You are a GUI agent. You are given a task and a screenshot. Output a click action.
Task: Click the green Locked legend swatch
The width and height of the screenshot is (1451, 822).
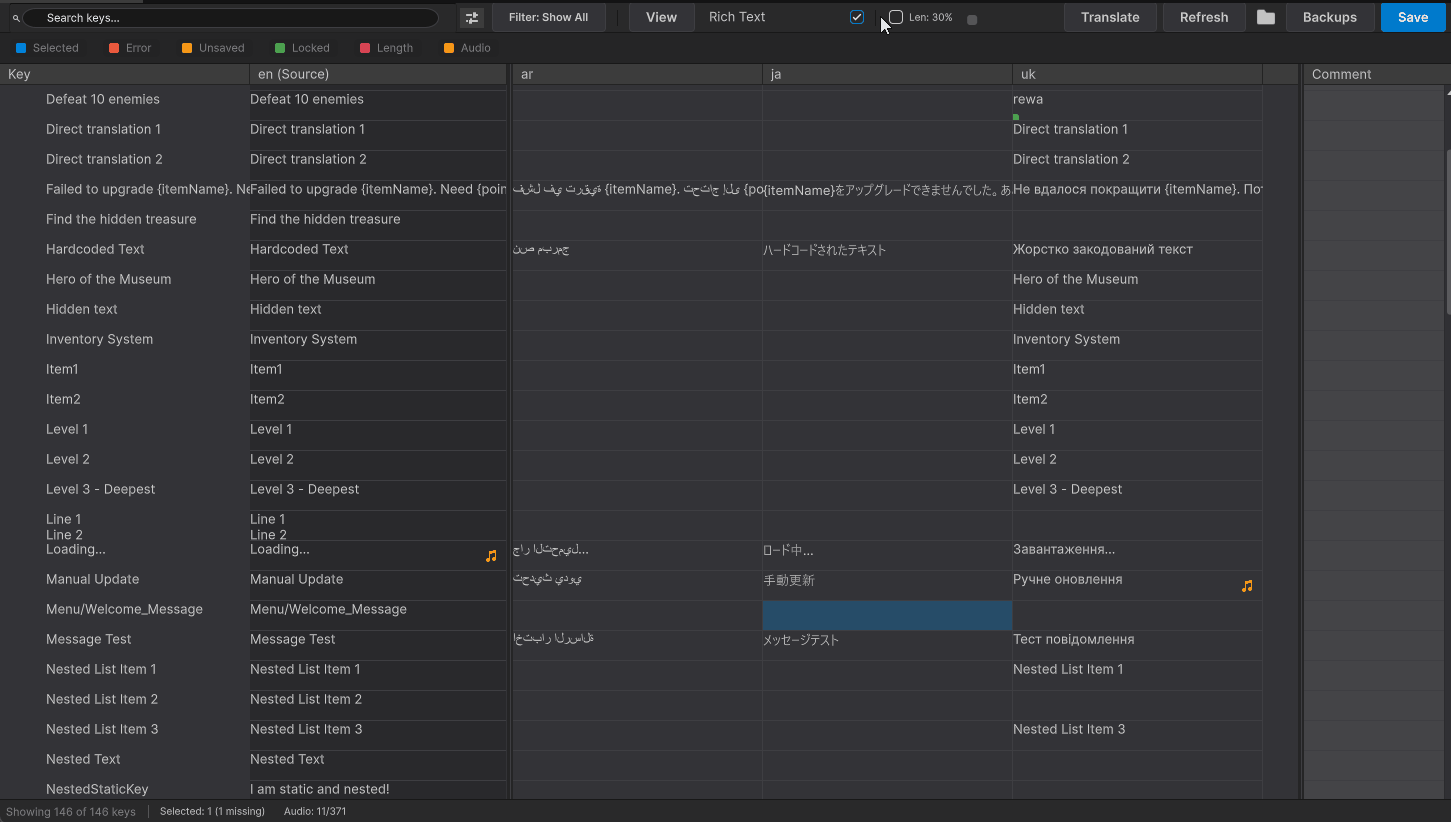(x=280, y=47)
